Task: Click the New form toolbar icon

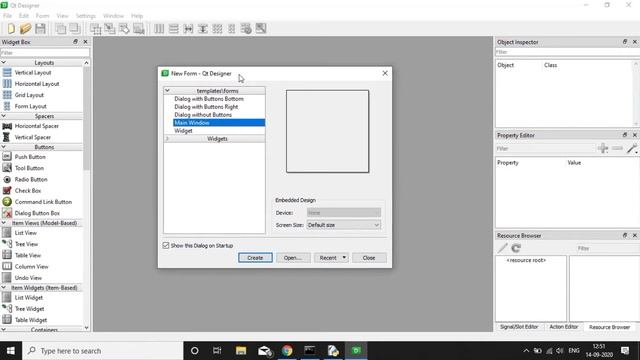Action: click(11, 29)
